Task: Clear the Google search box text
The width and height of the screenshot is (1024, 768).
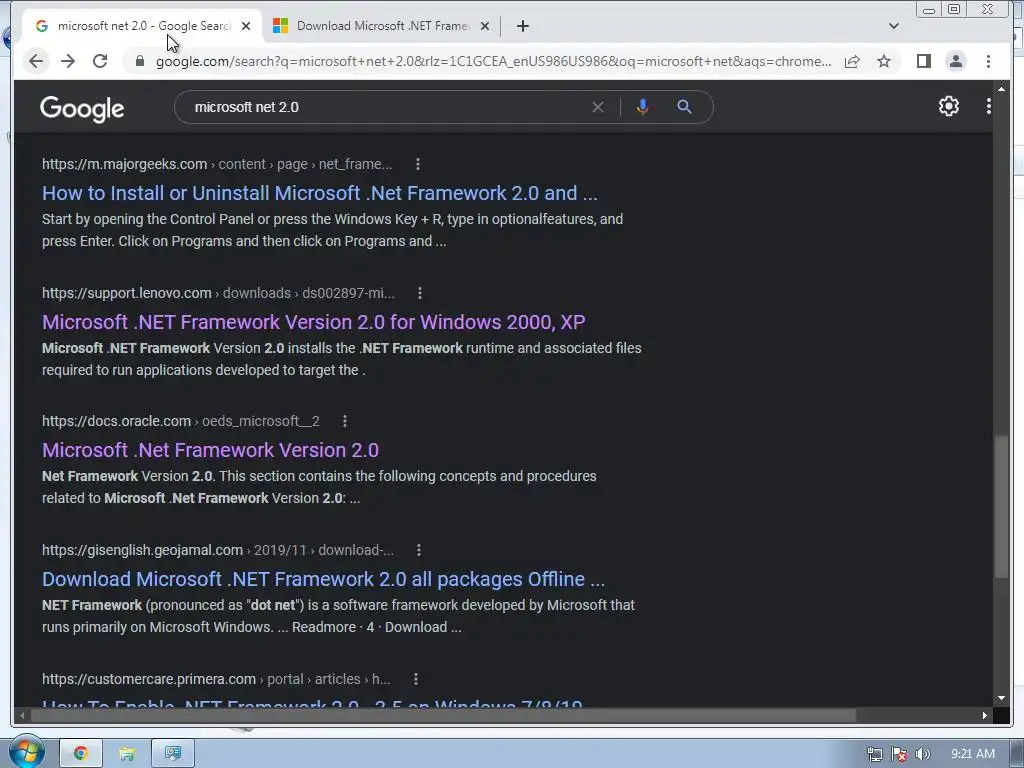Action: (598, 107)
